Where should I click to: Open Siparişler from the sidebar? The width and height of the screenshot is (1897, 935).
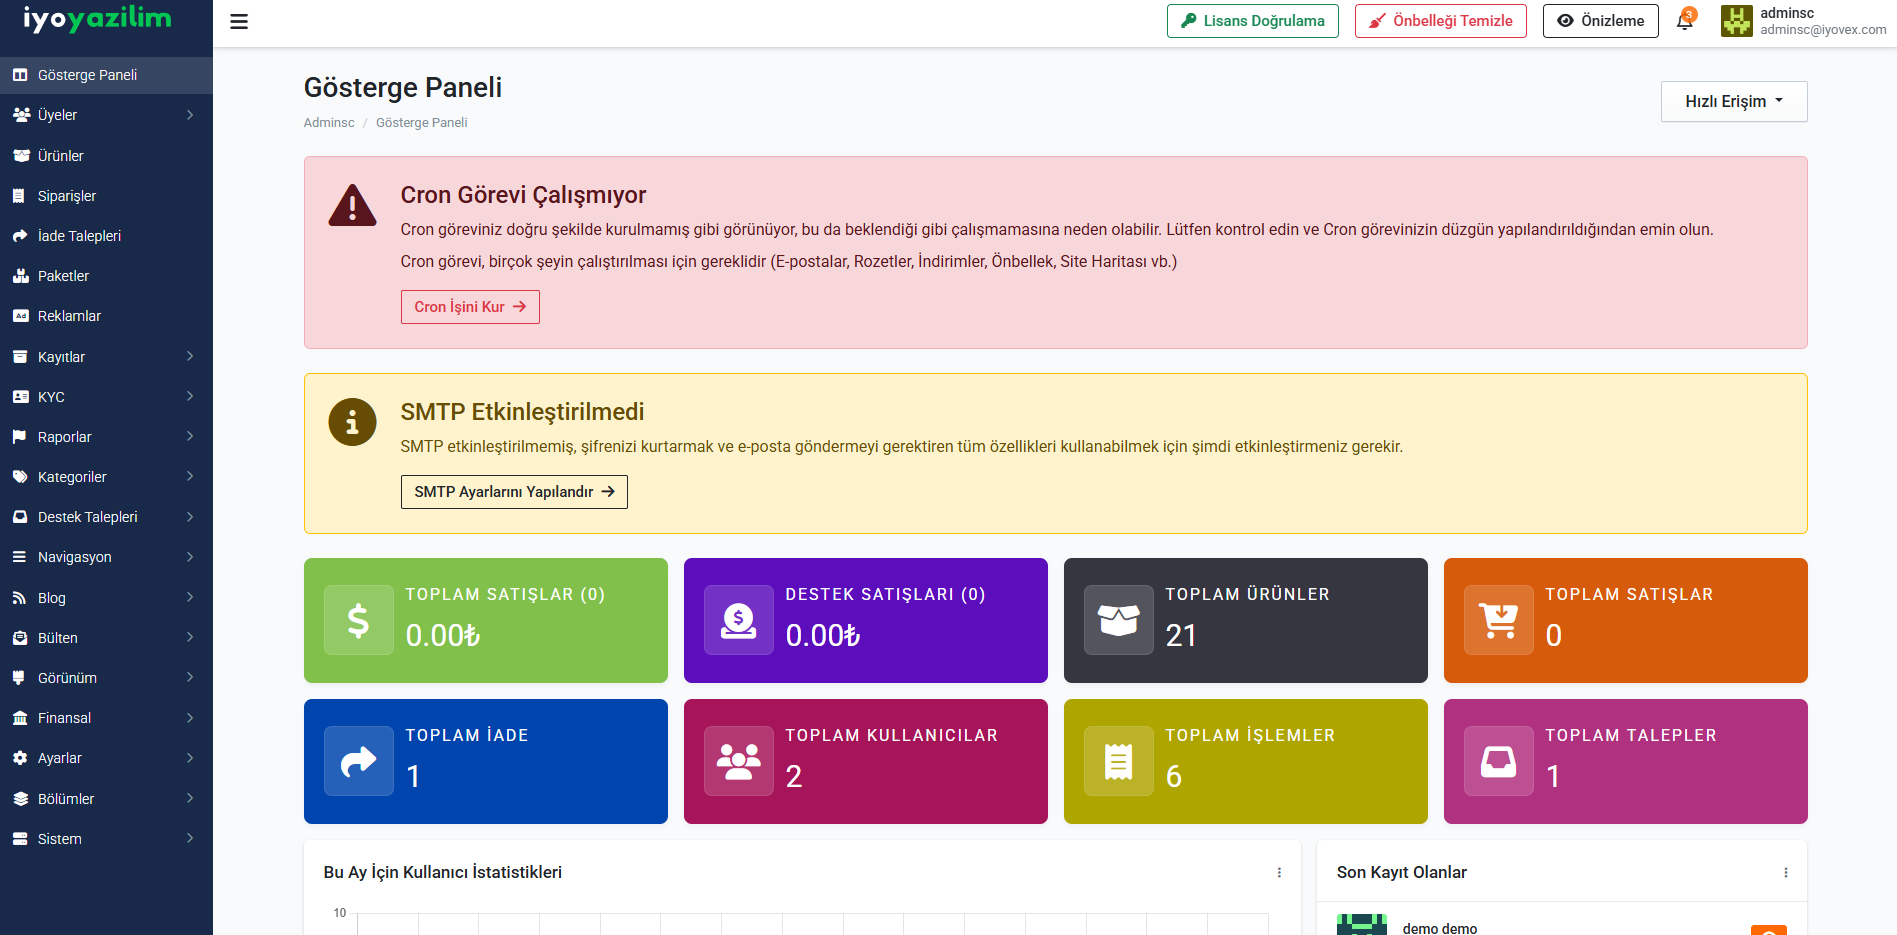tap(67, 196)
